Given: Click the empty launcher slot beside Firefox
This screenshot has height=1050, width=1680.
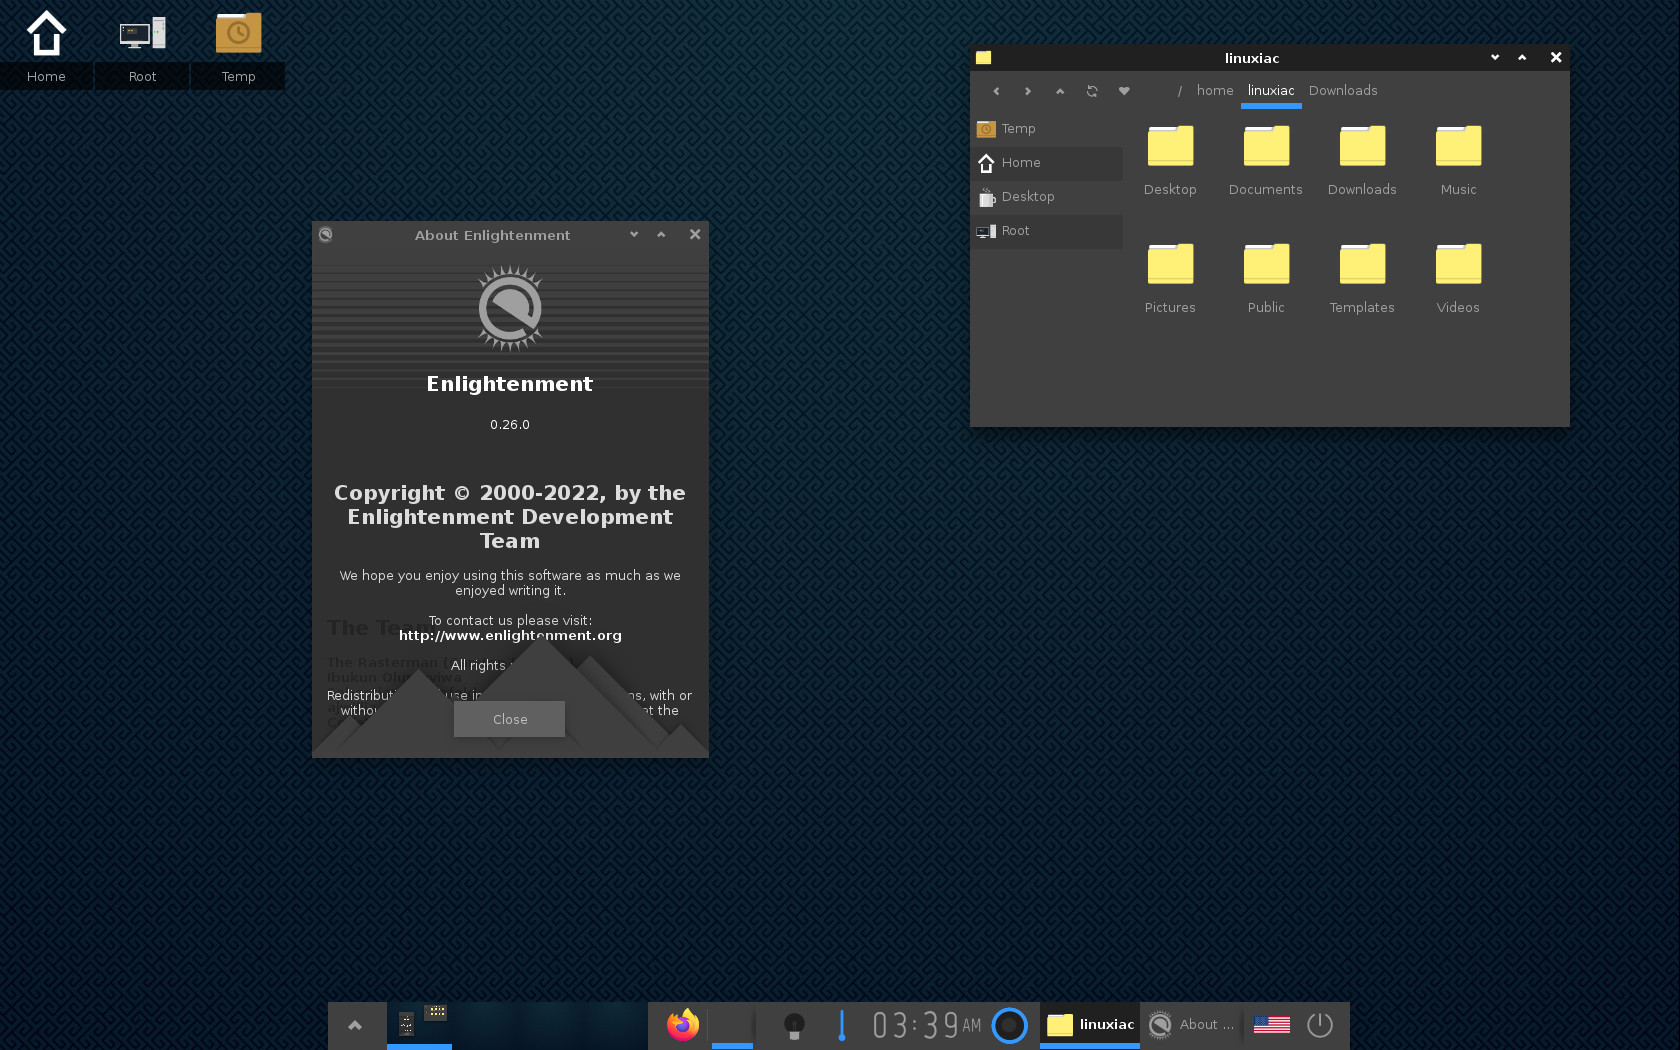Looking at the screenshot, I should (732, 1025).
